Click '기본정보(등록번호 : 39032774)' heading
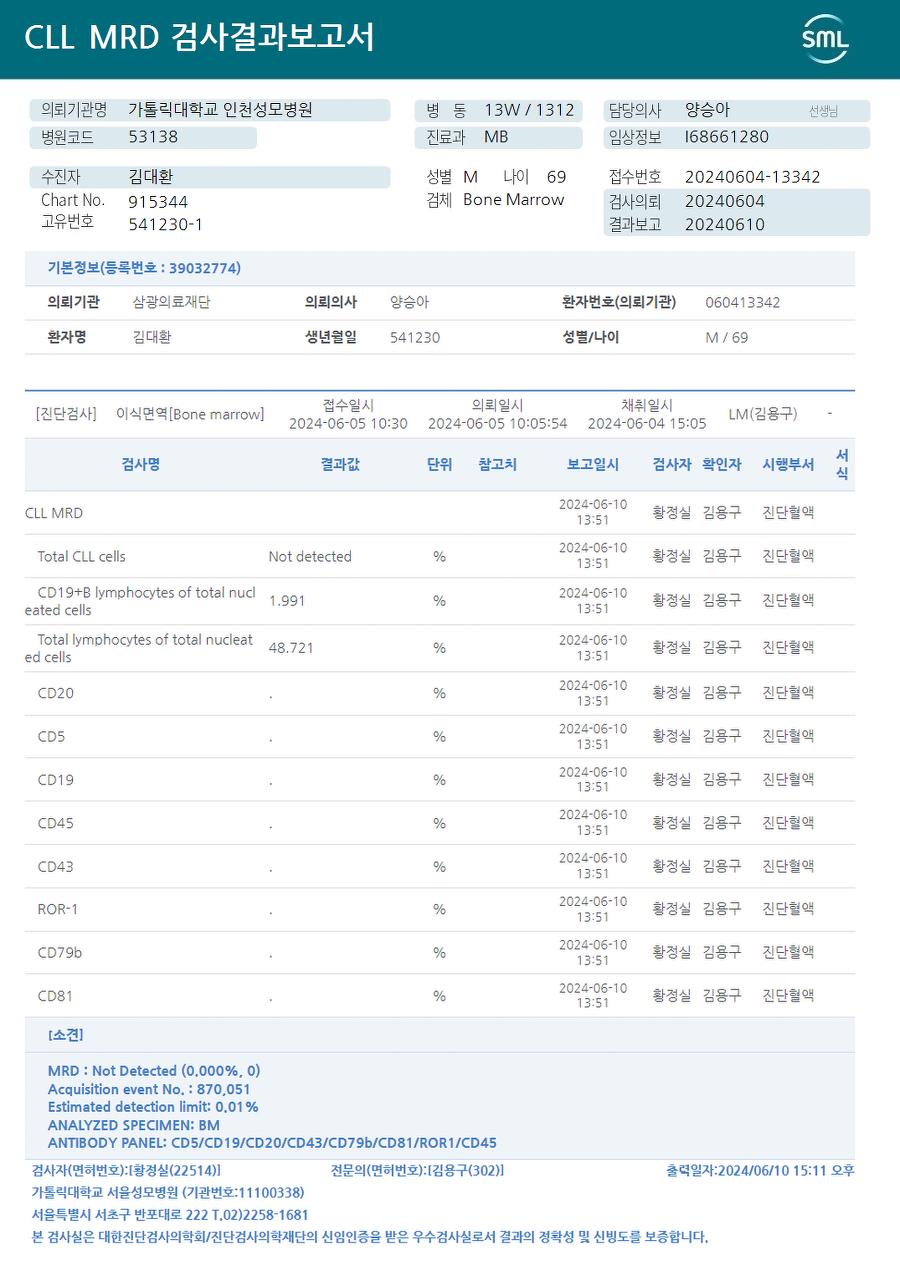This screenshot has width=900, height=1271. [x=144, y=268]
